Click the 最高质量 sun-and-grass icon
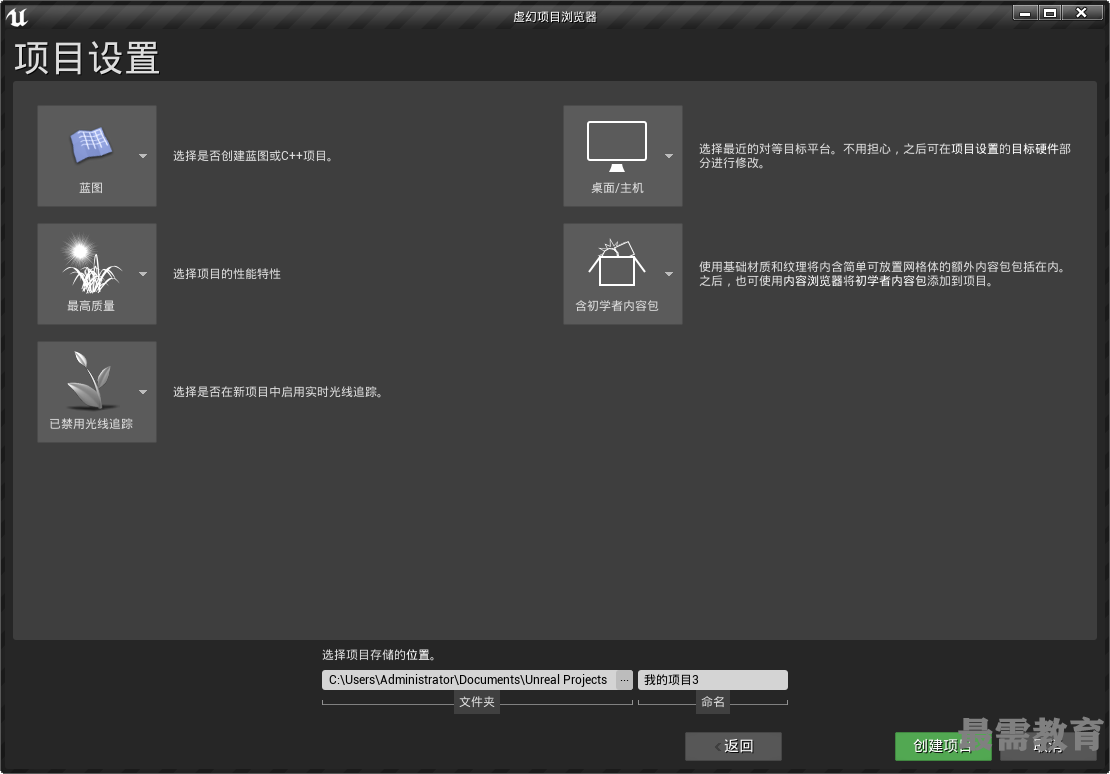The height and width of the screenshot is (774, 1110). coord(91,264)
